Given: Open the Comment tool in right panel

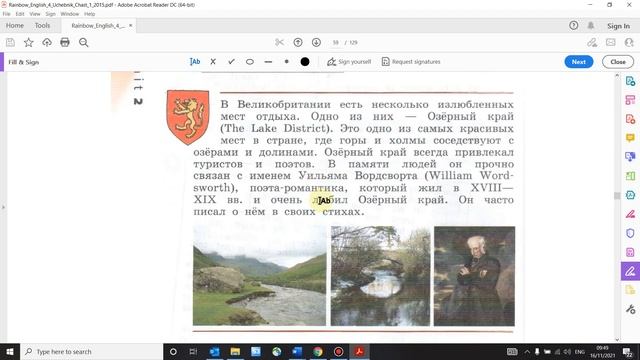Looking at the screenshot, I should click(x=630, y=138).
